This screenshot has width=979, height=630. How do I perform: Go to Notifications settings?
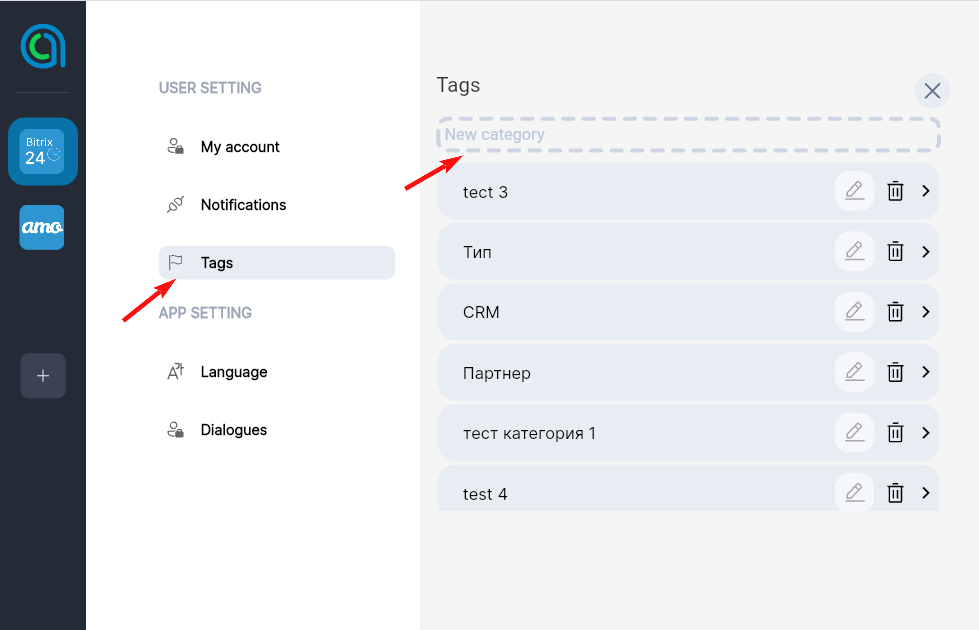click(x=243, y=205)
